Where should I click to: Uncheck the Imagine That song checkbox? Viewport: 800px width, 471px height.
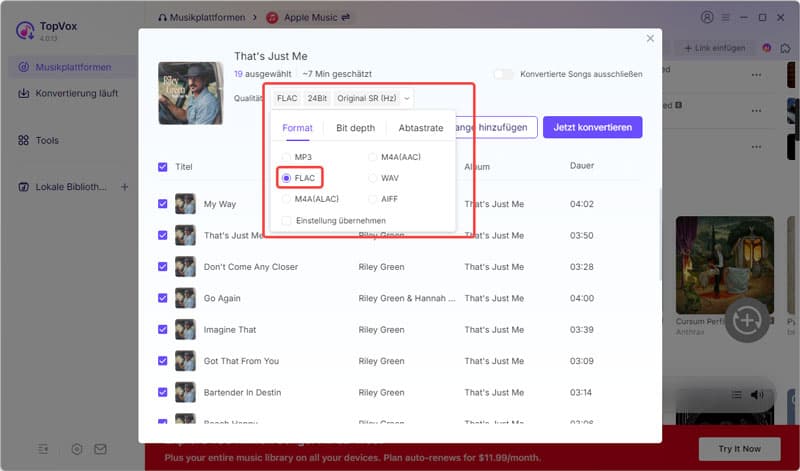[163, 330]
